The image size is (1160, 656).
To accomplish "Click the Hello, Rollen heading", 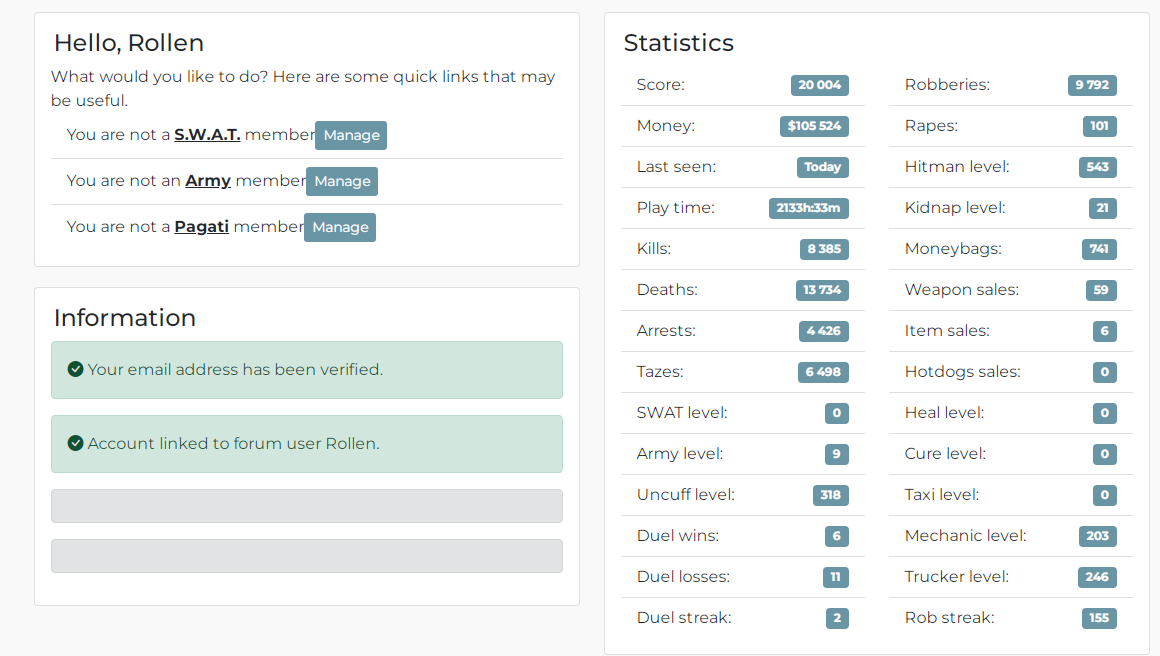I will tap(129, 43).
